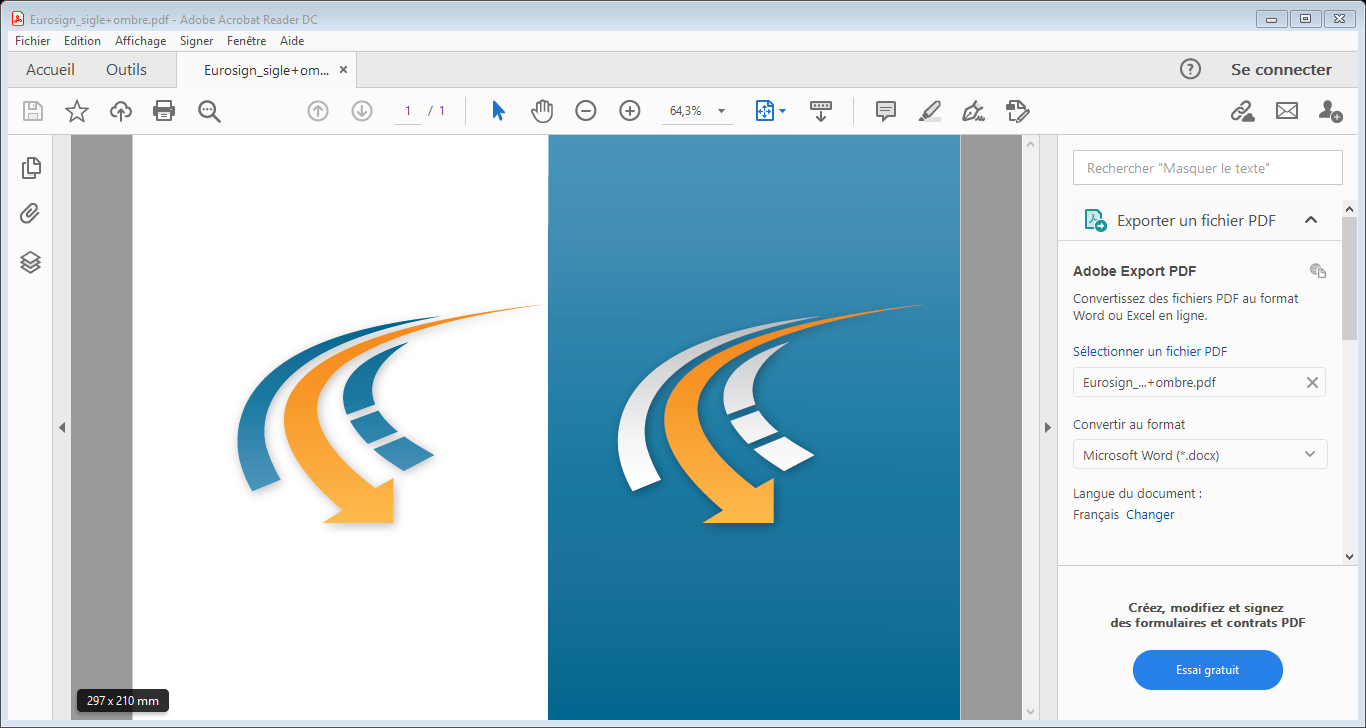Click the right panel scrollbar thumb
1366x728 pixels.
point(1349,277)
